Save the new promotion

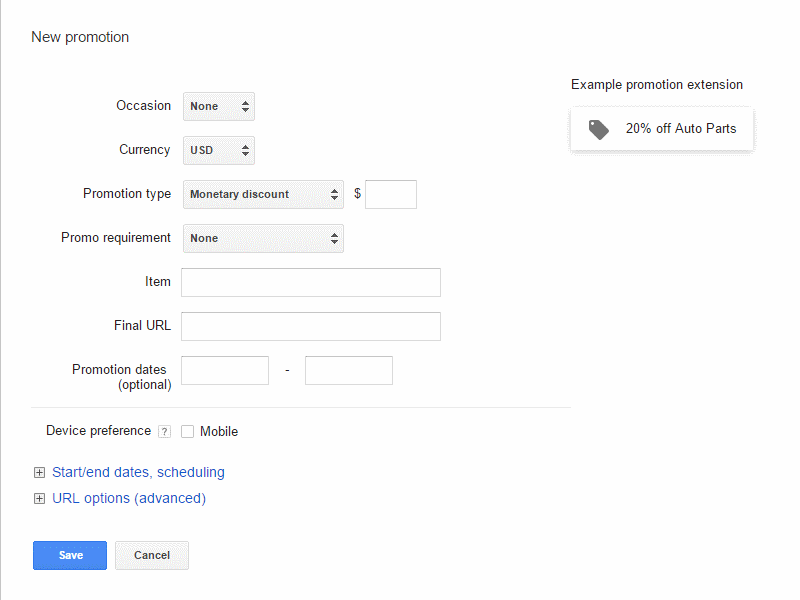70,555
